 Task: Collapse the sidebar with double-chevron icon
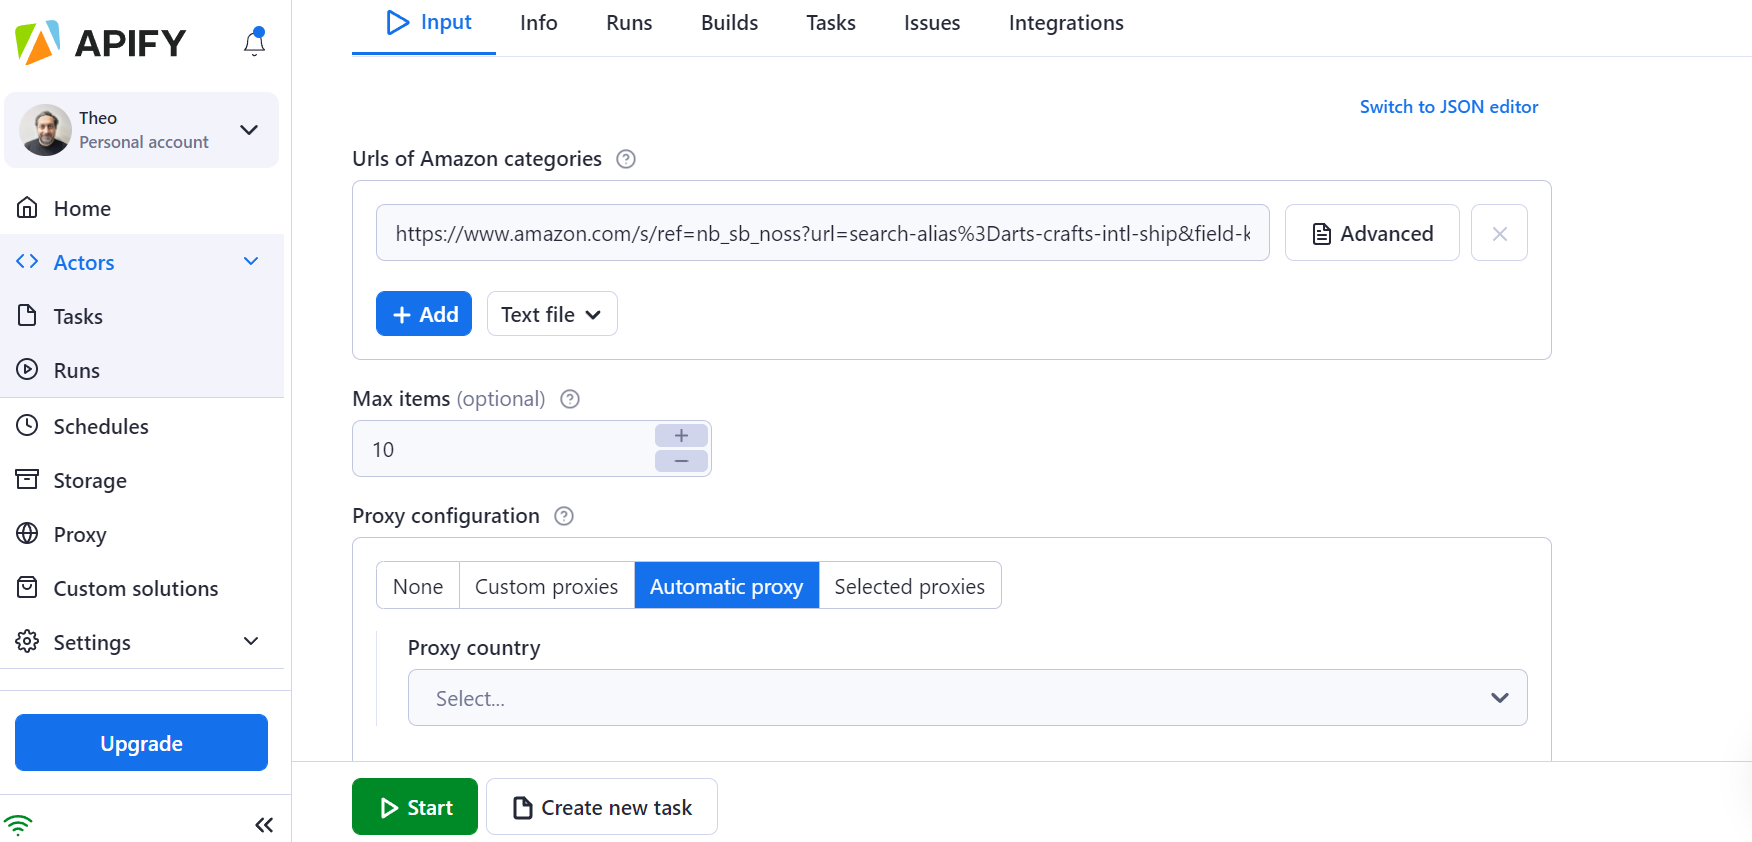point(264,825)
